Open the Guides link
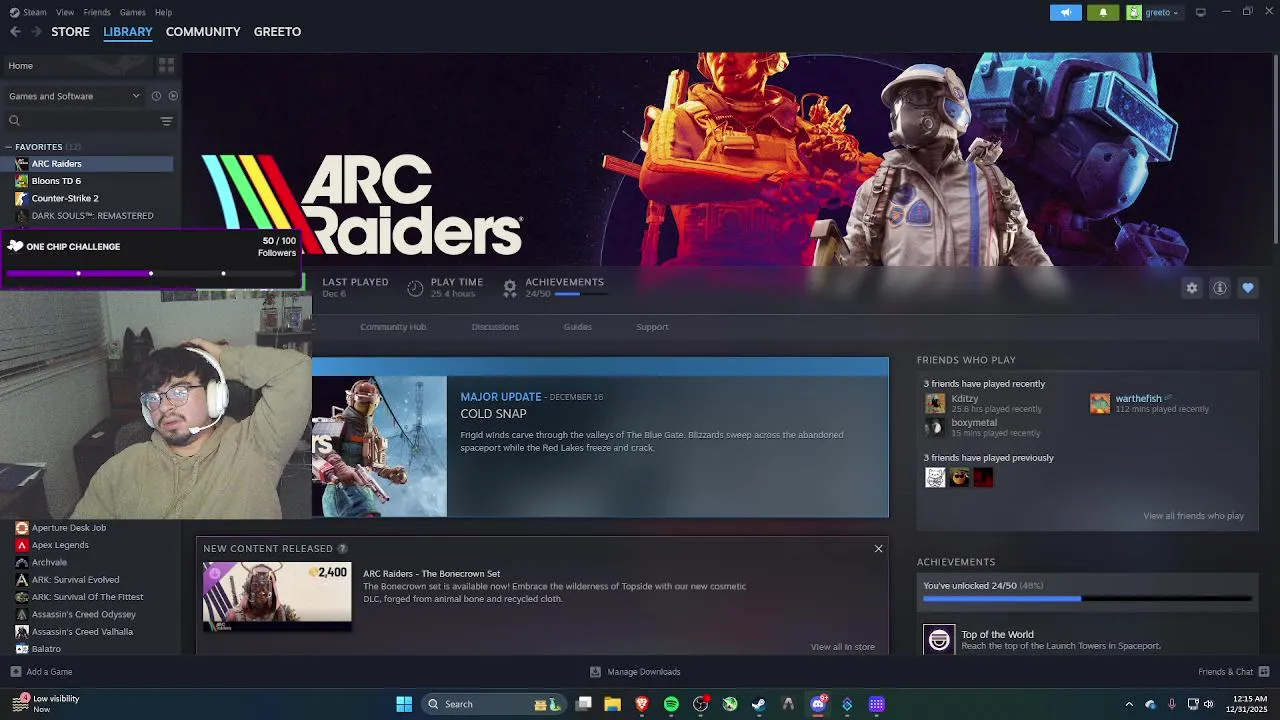This screenshot has width=1280, height=720. pos(577,327)
